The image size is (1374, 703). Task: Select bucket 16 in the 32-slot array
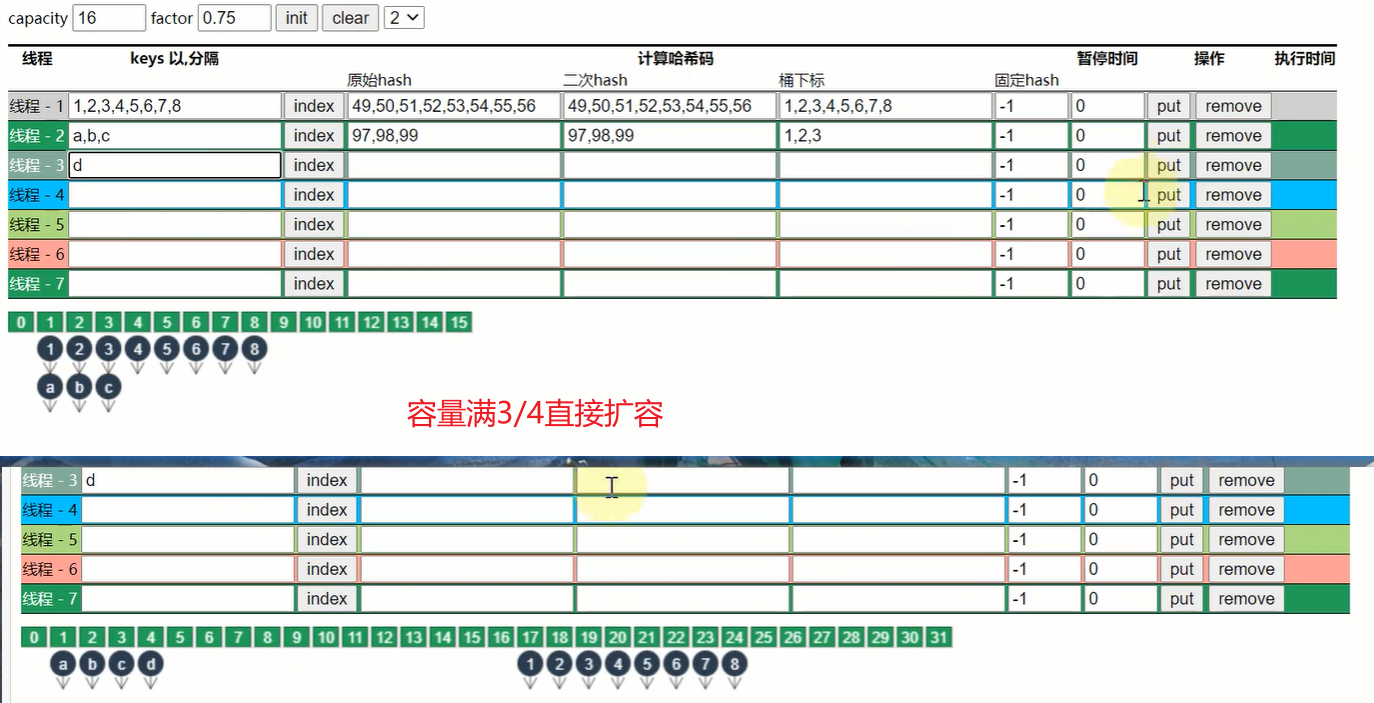pyautogui.click(x=502, y=637)
